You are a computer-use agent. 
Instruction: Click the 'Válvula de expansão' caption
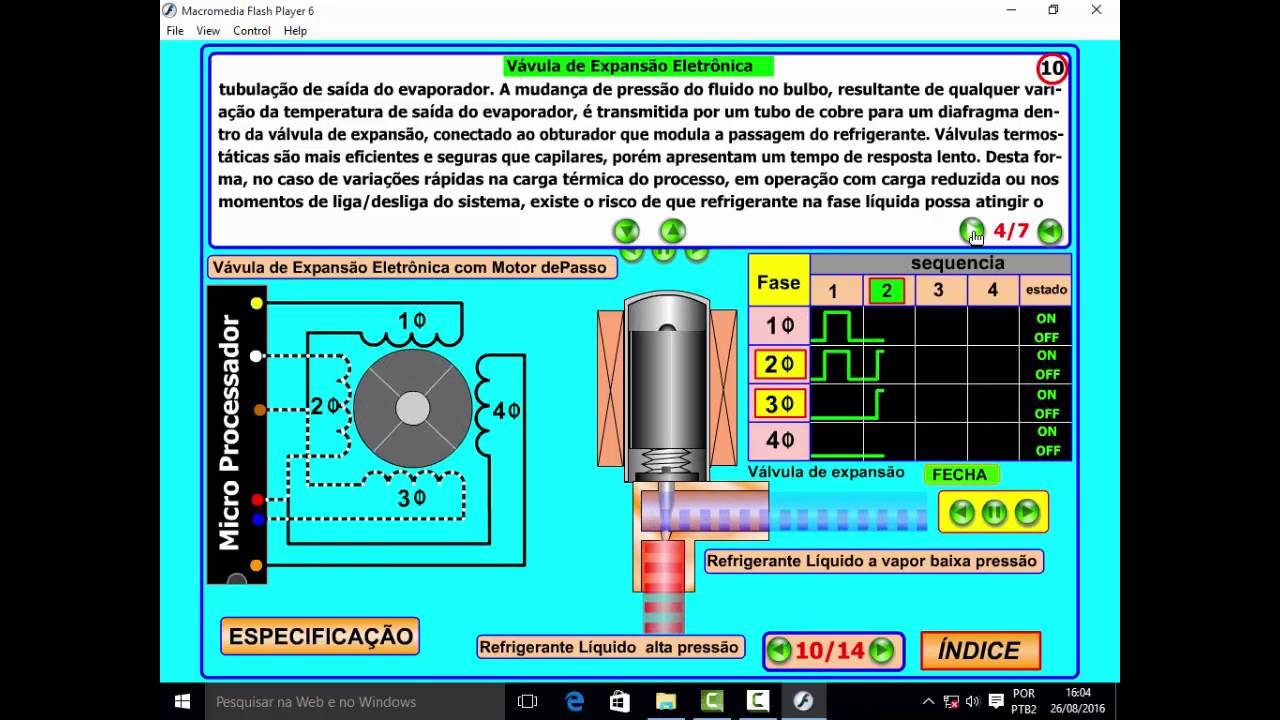pos(826,472)
